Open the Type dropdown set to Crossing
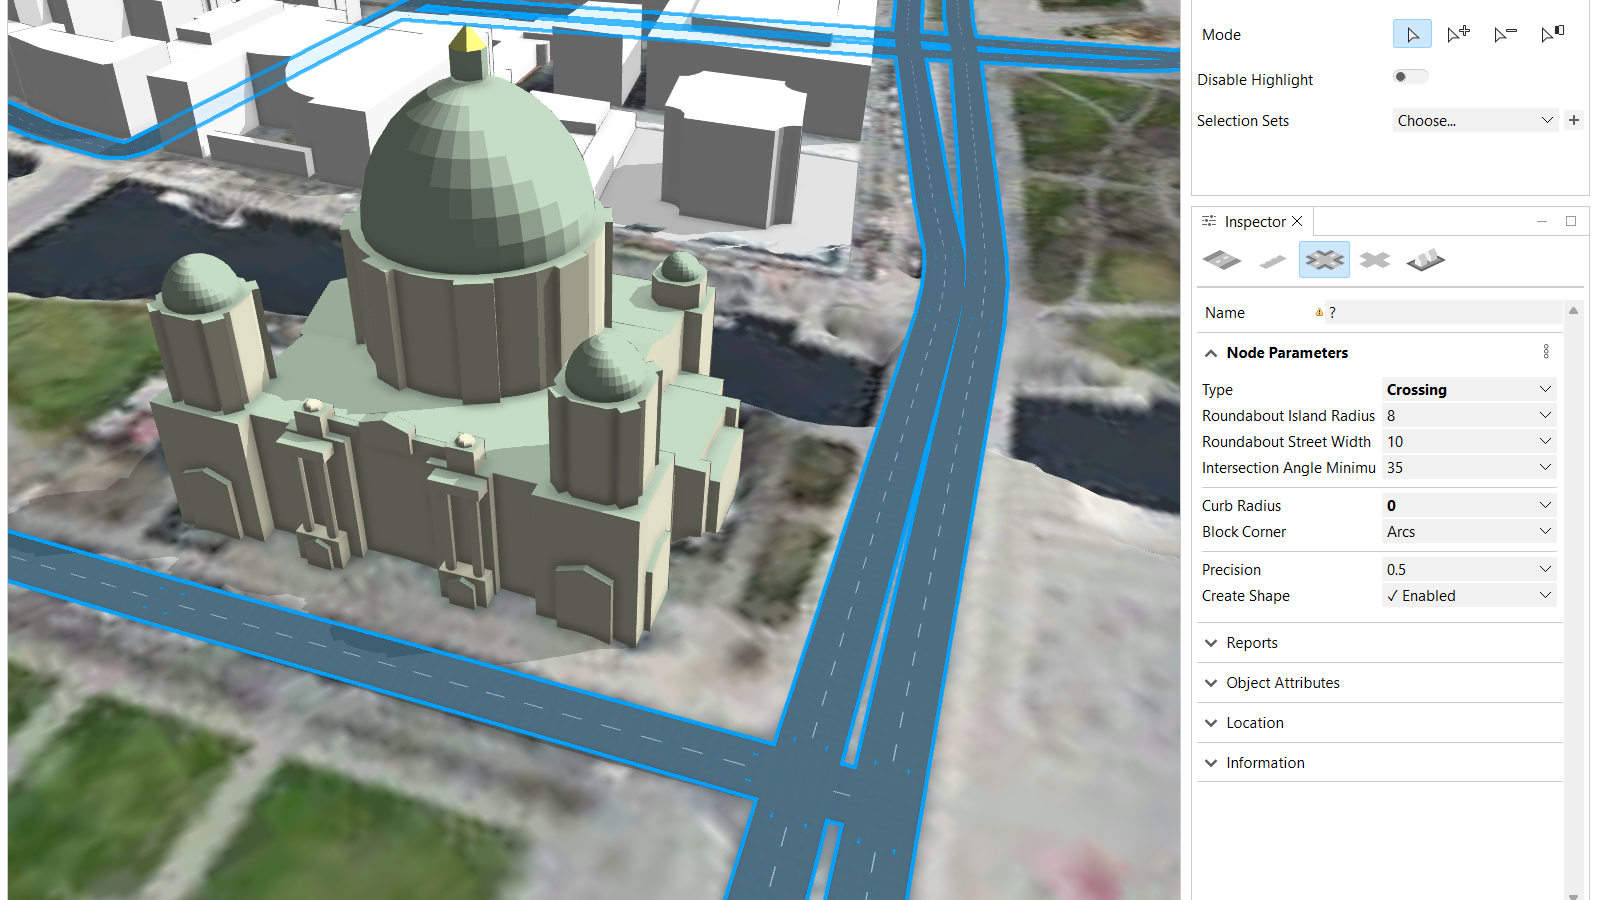Screen dimensions: 1600x900 (x=1468, y=390)
